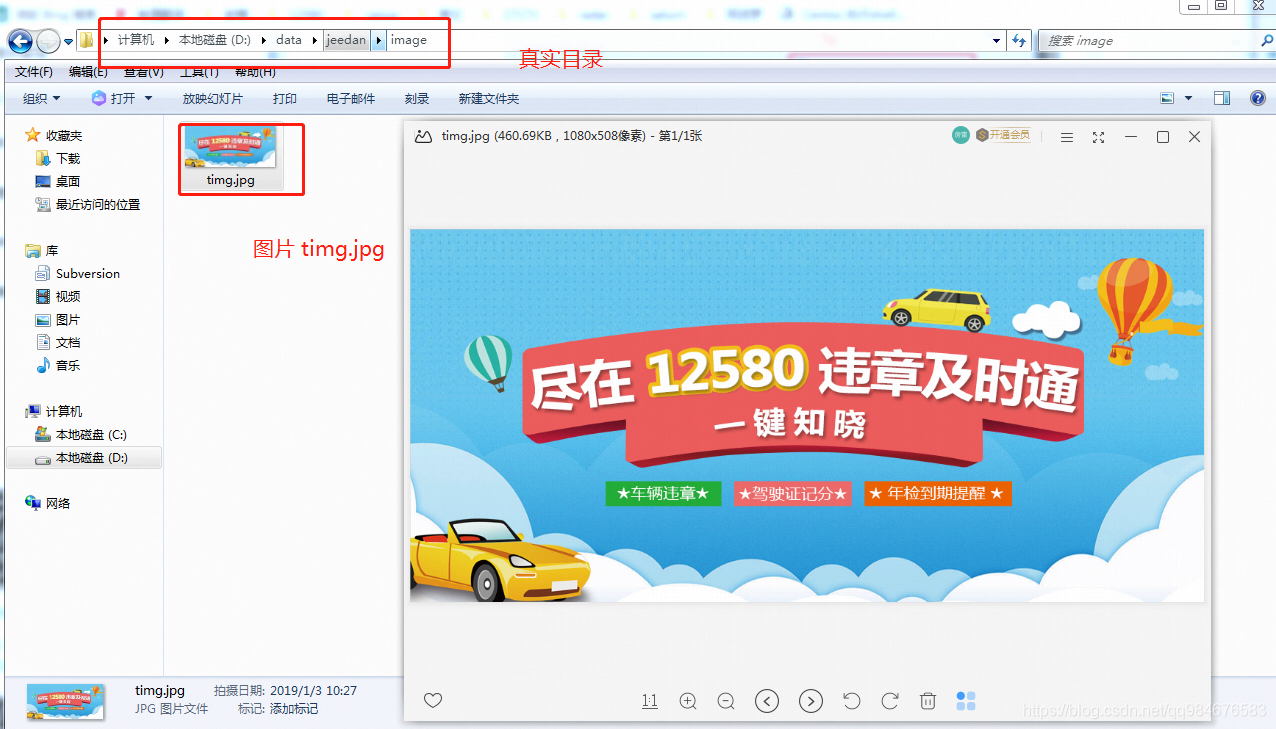Open the 图片 library
The width and height of the screenshot is (1276, 729).
tap(68, 319)
